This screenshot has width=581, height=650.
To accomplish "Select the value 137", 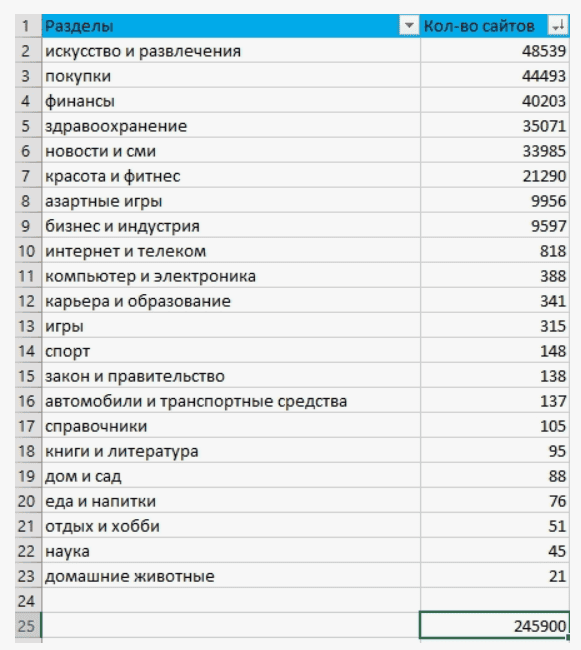I will [x=495, y=401].
